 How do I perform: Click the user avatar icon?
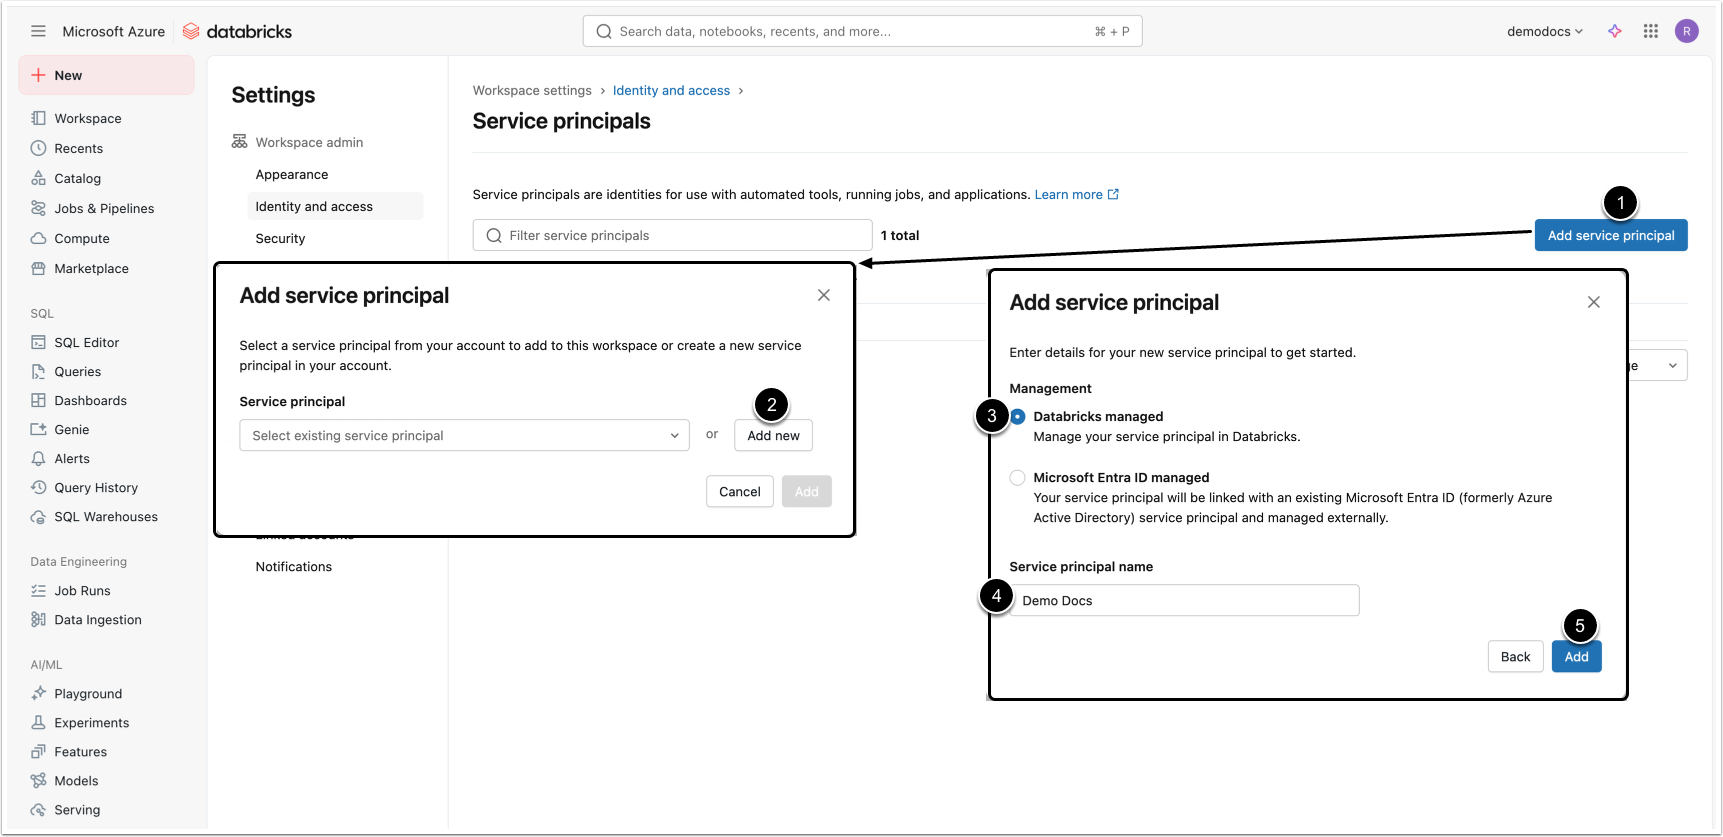[1686, 31]
